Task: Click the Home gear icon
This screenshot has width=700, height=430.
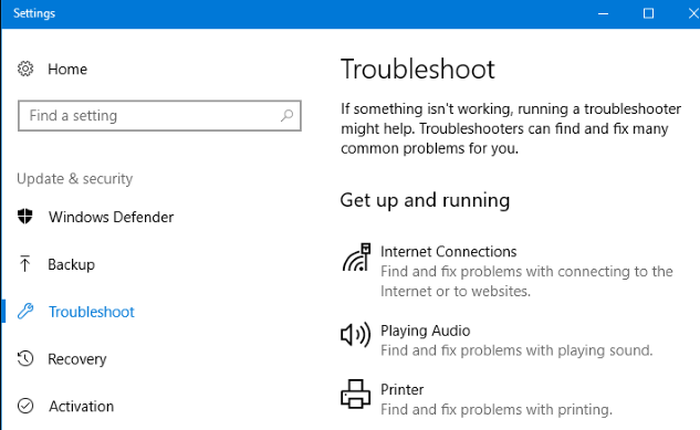Action: point(25,69)
